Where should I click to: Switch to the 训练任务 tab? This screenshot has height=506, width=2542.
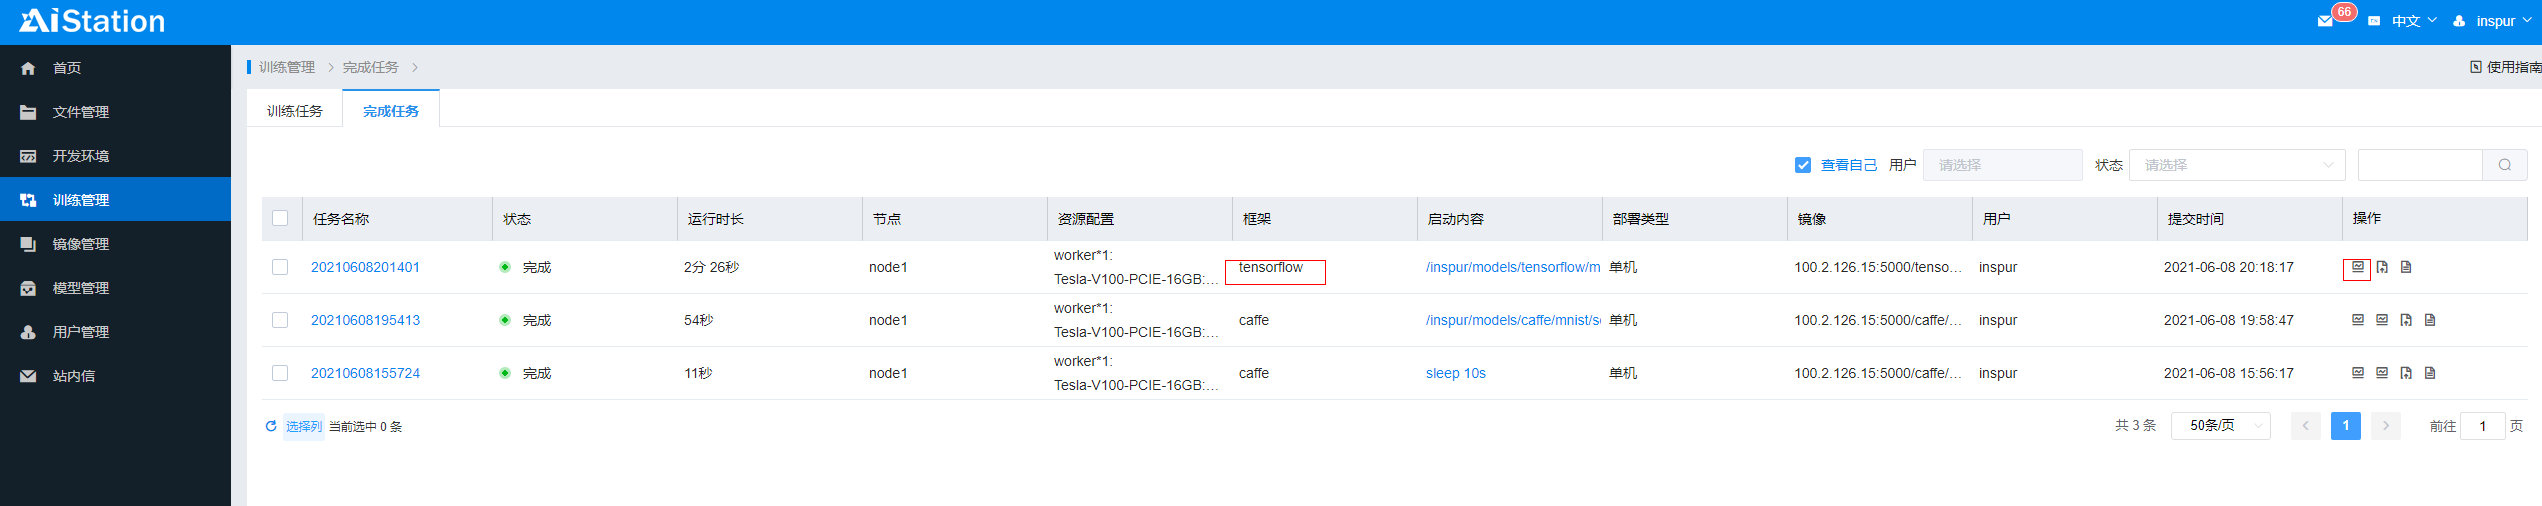click(295, 111)
